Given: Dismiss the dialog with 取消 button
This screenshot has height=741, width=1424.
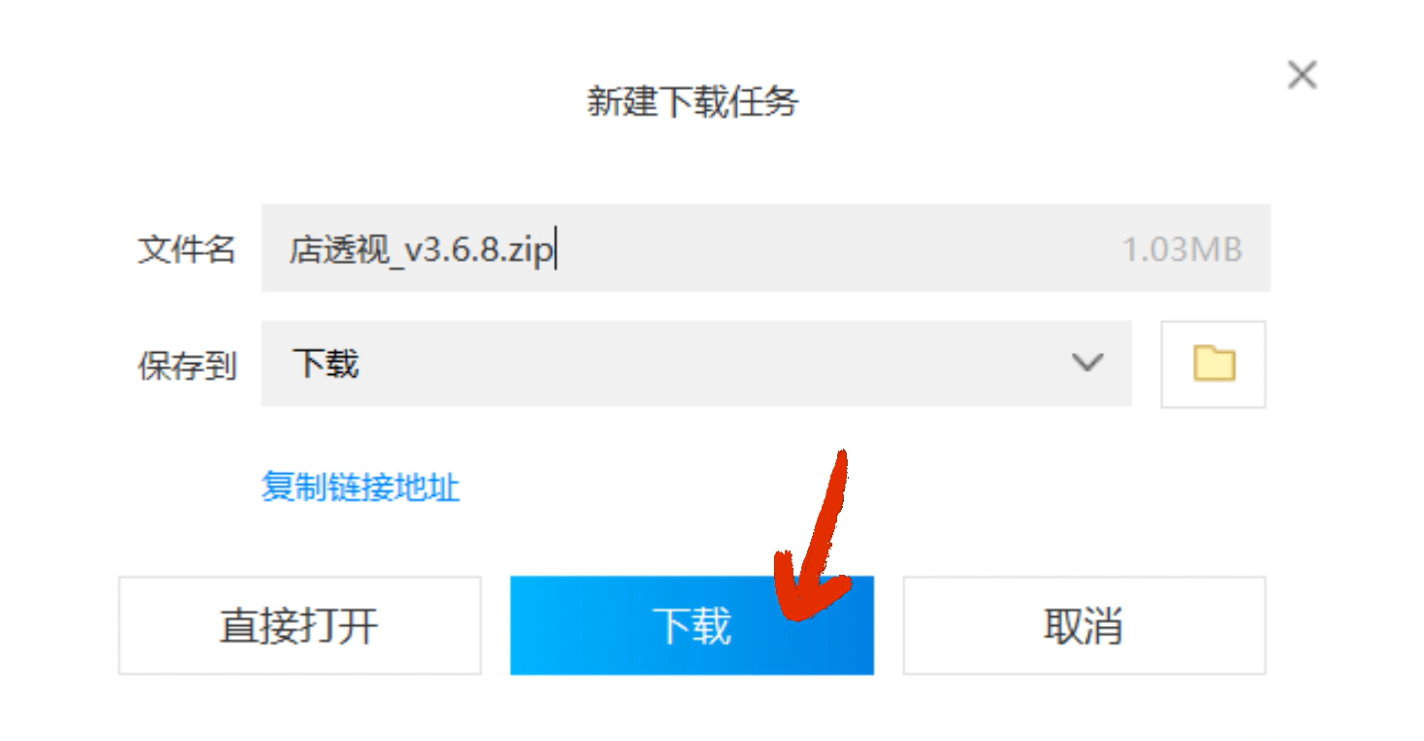Looking at the screenshot, I should [1084, 625].
